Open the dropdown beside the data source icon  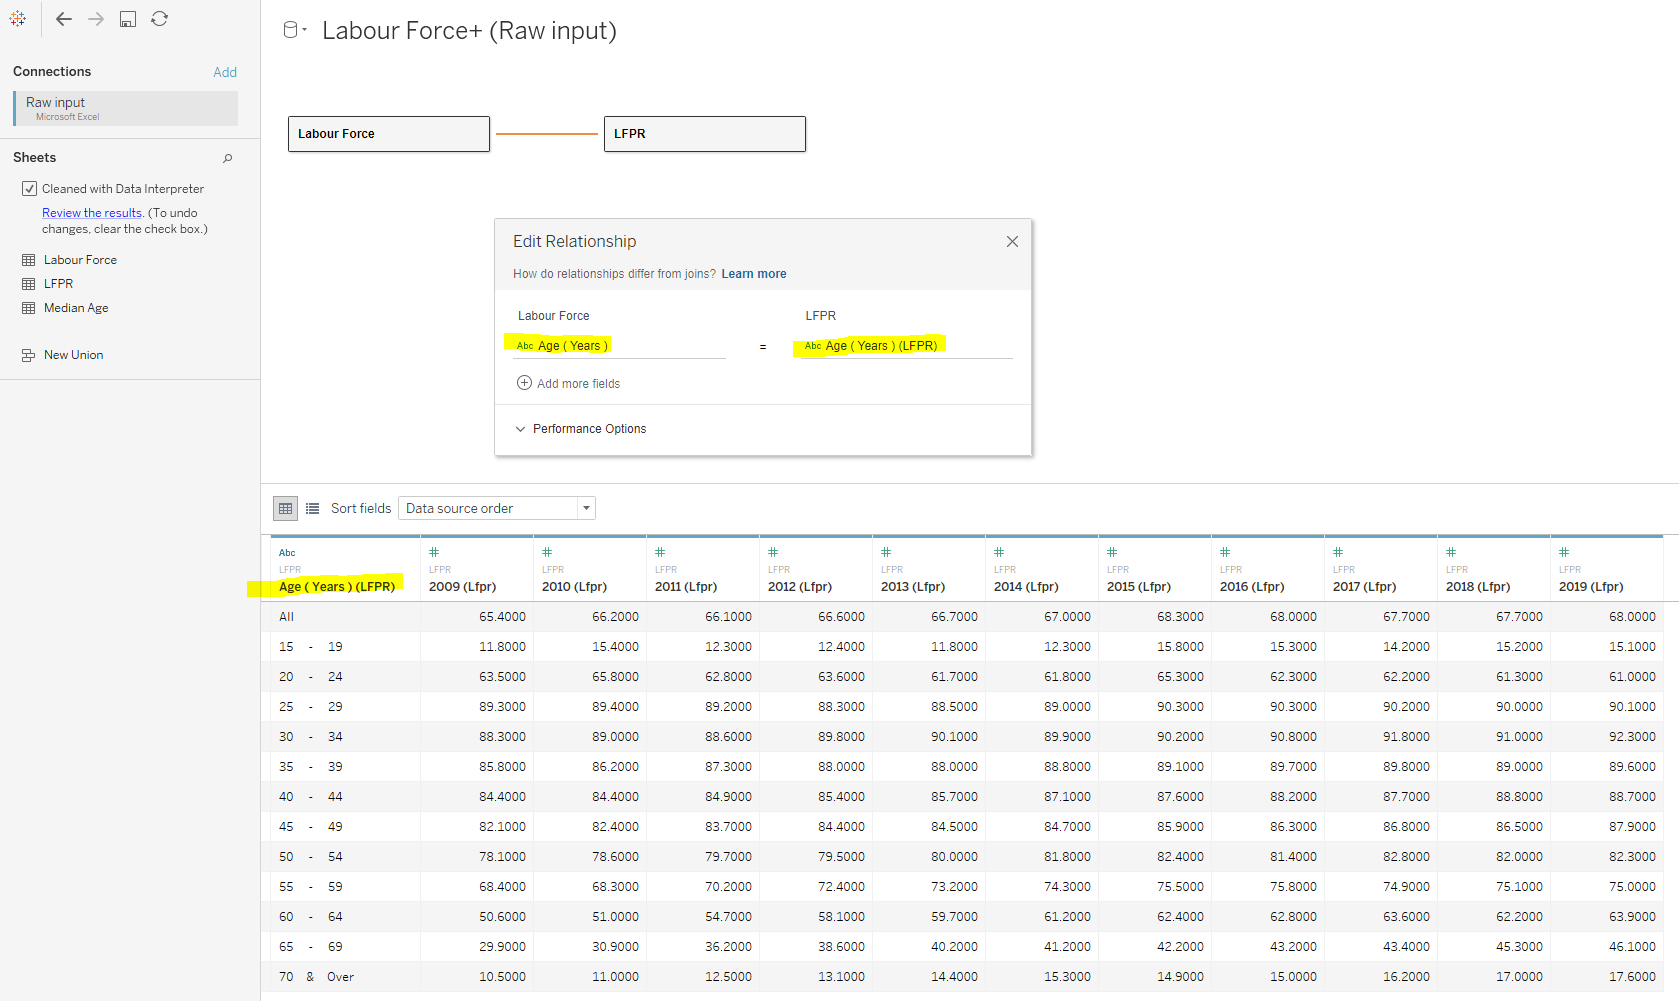[x=303, y=27]
